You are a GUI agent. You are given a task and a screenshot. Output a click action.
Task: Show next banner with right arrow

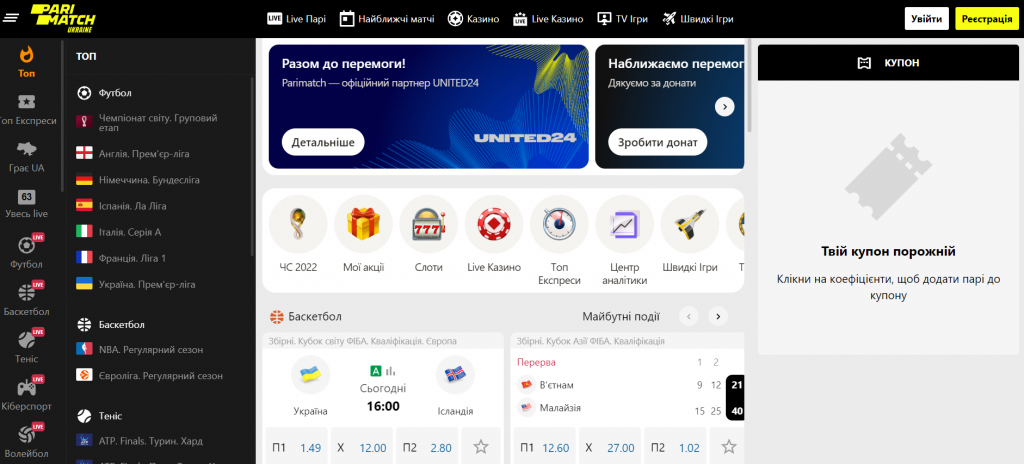click(724, 107)
